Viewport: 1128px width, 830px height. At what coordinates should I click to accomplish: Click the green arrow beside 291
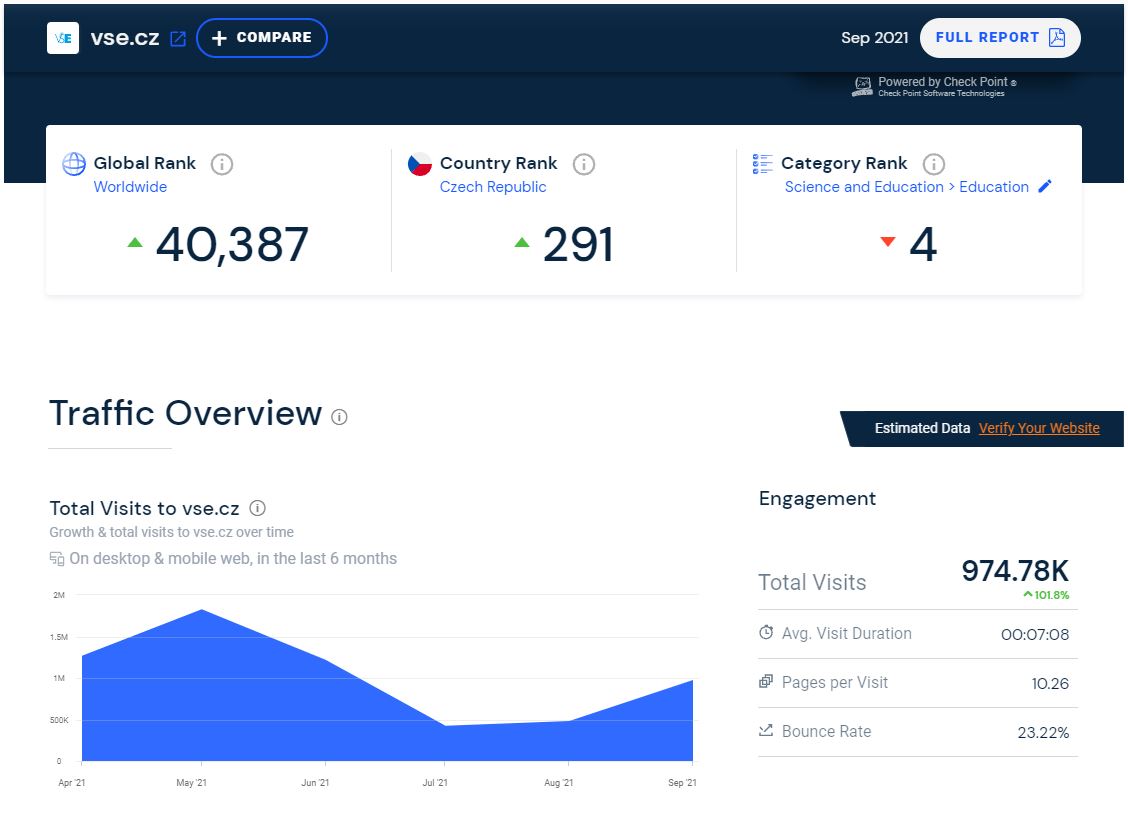click(522, 242)
